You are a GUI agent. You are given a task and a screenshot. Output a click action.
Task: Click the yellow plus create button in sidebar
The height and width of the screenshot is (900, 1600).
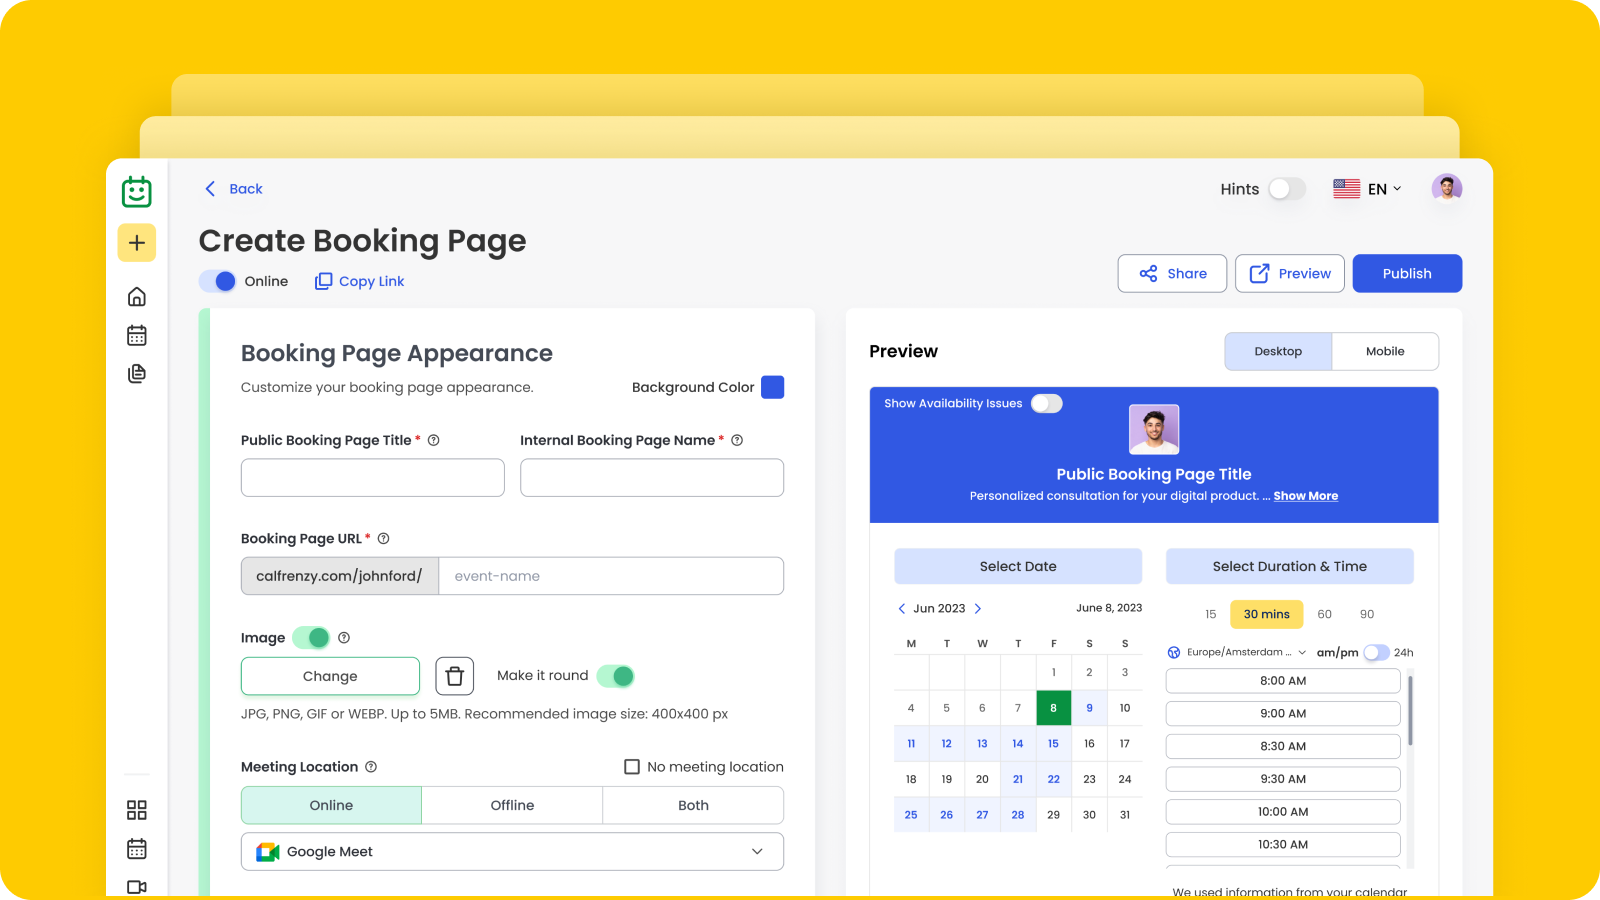tap(137, 243)
